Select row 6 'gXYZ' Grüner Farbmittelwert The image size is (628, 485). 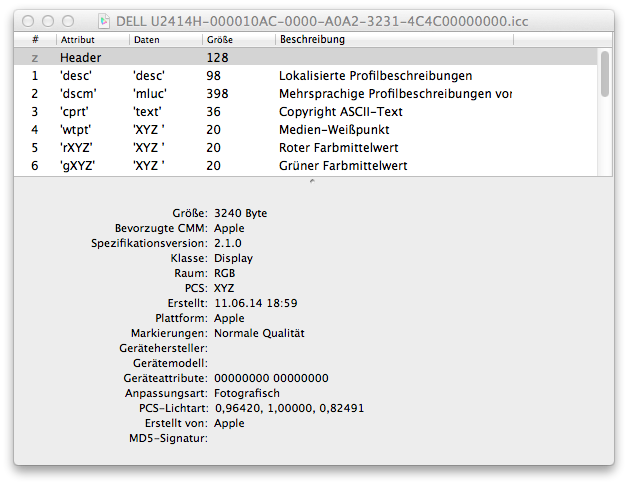coord(306,166)
